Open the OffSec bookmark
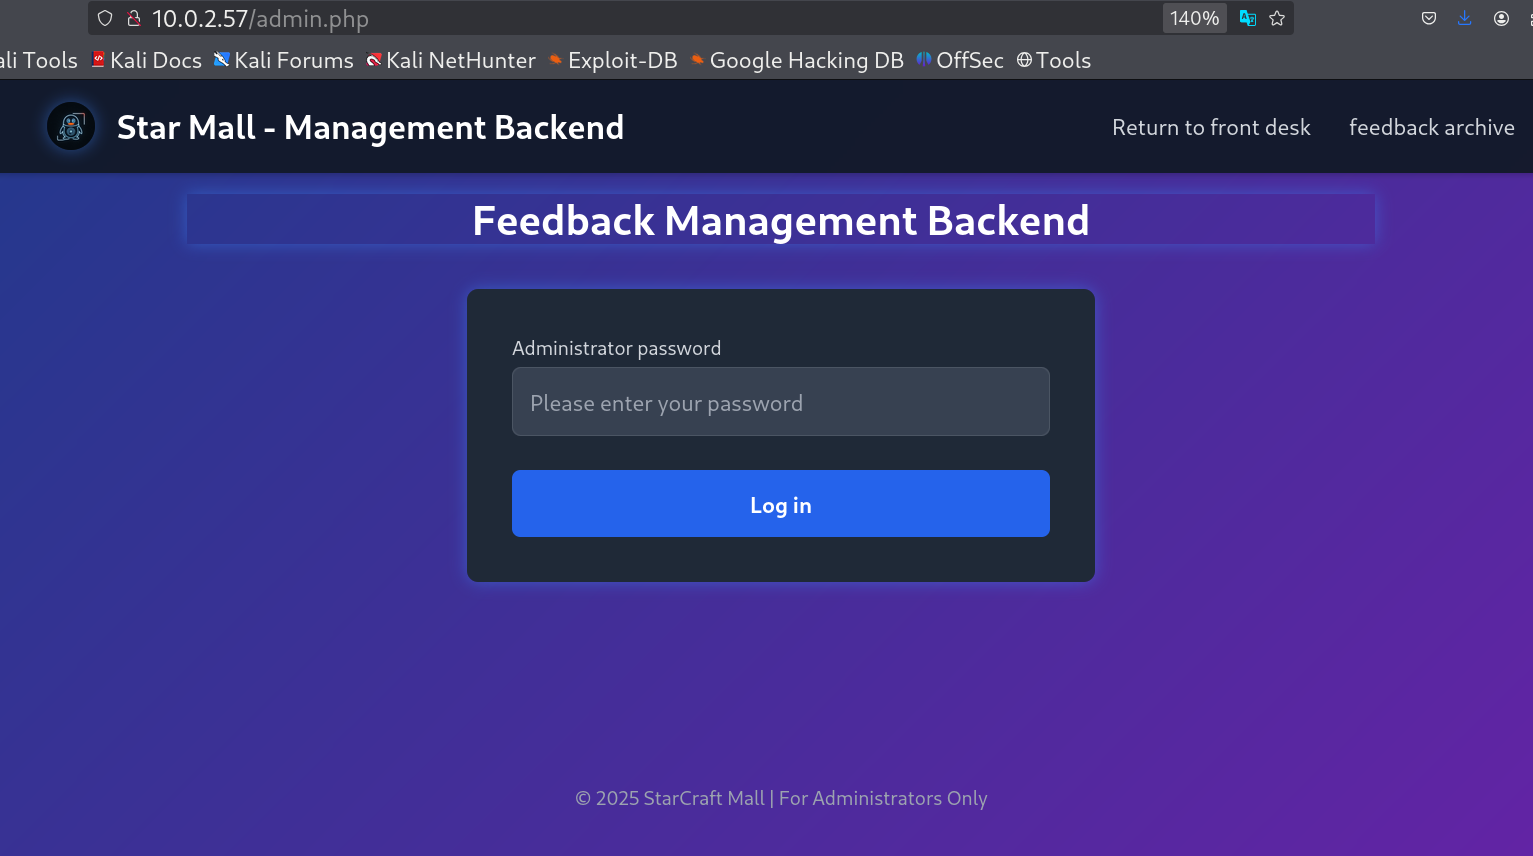 (x=960, y=60)
